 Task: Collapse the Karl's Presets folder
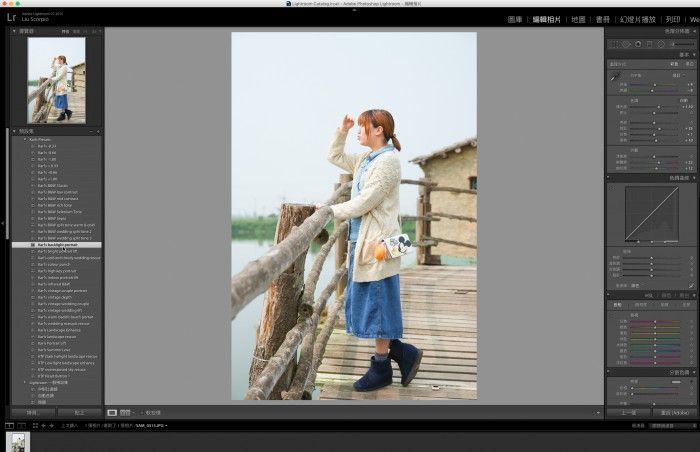[25, 139]
